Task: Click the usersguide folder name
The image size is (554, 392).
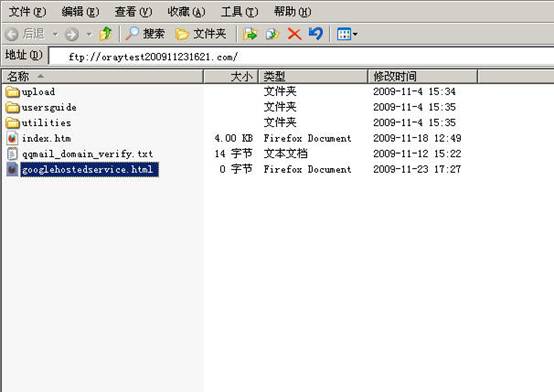Action: tap(49, 107)
